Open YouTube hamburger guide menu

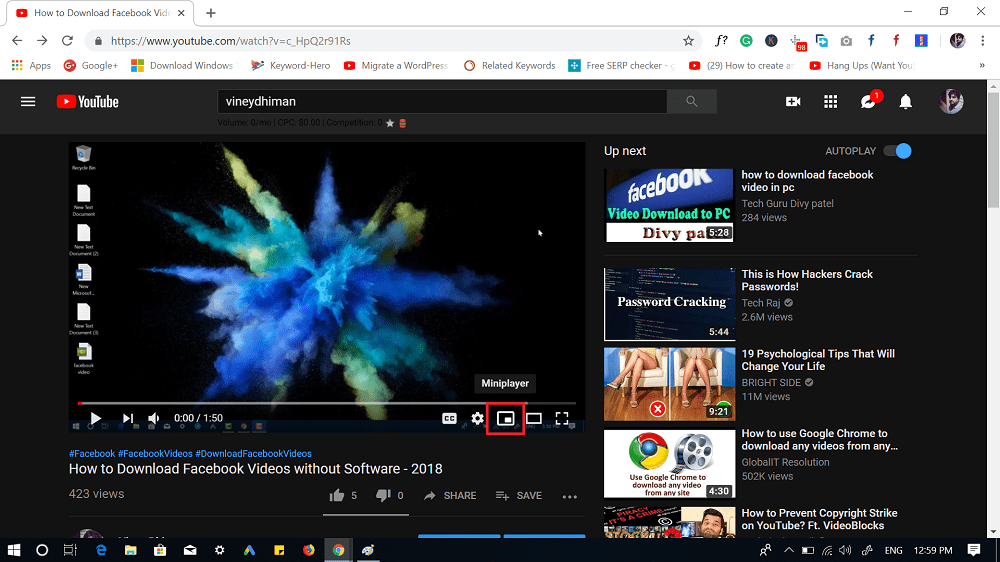click(x=28, y=101)
